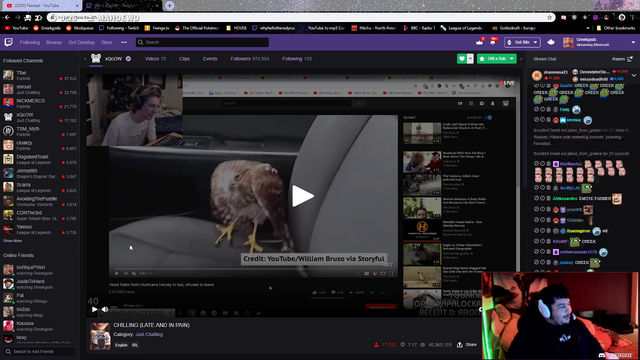Click the browser profile avatar icon
Viewport: 640px width, 360px height.
point(622,18)
